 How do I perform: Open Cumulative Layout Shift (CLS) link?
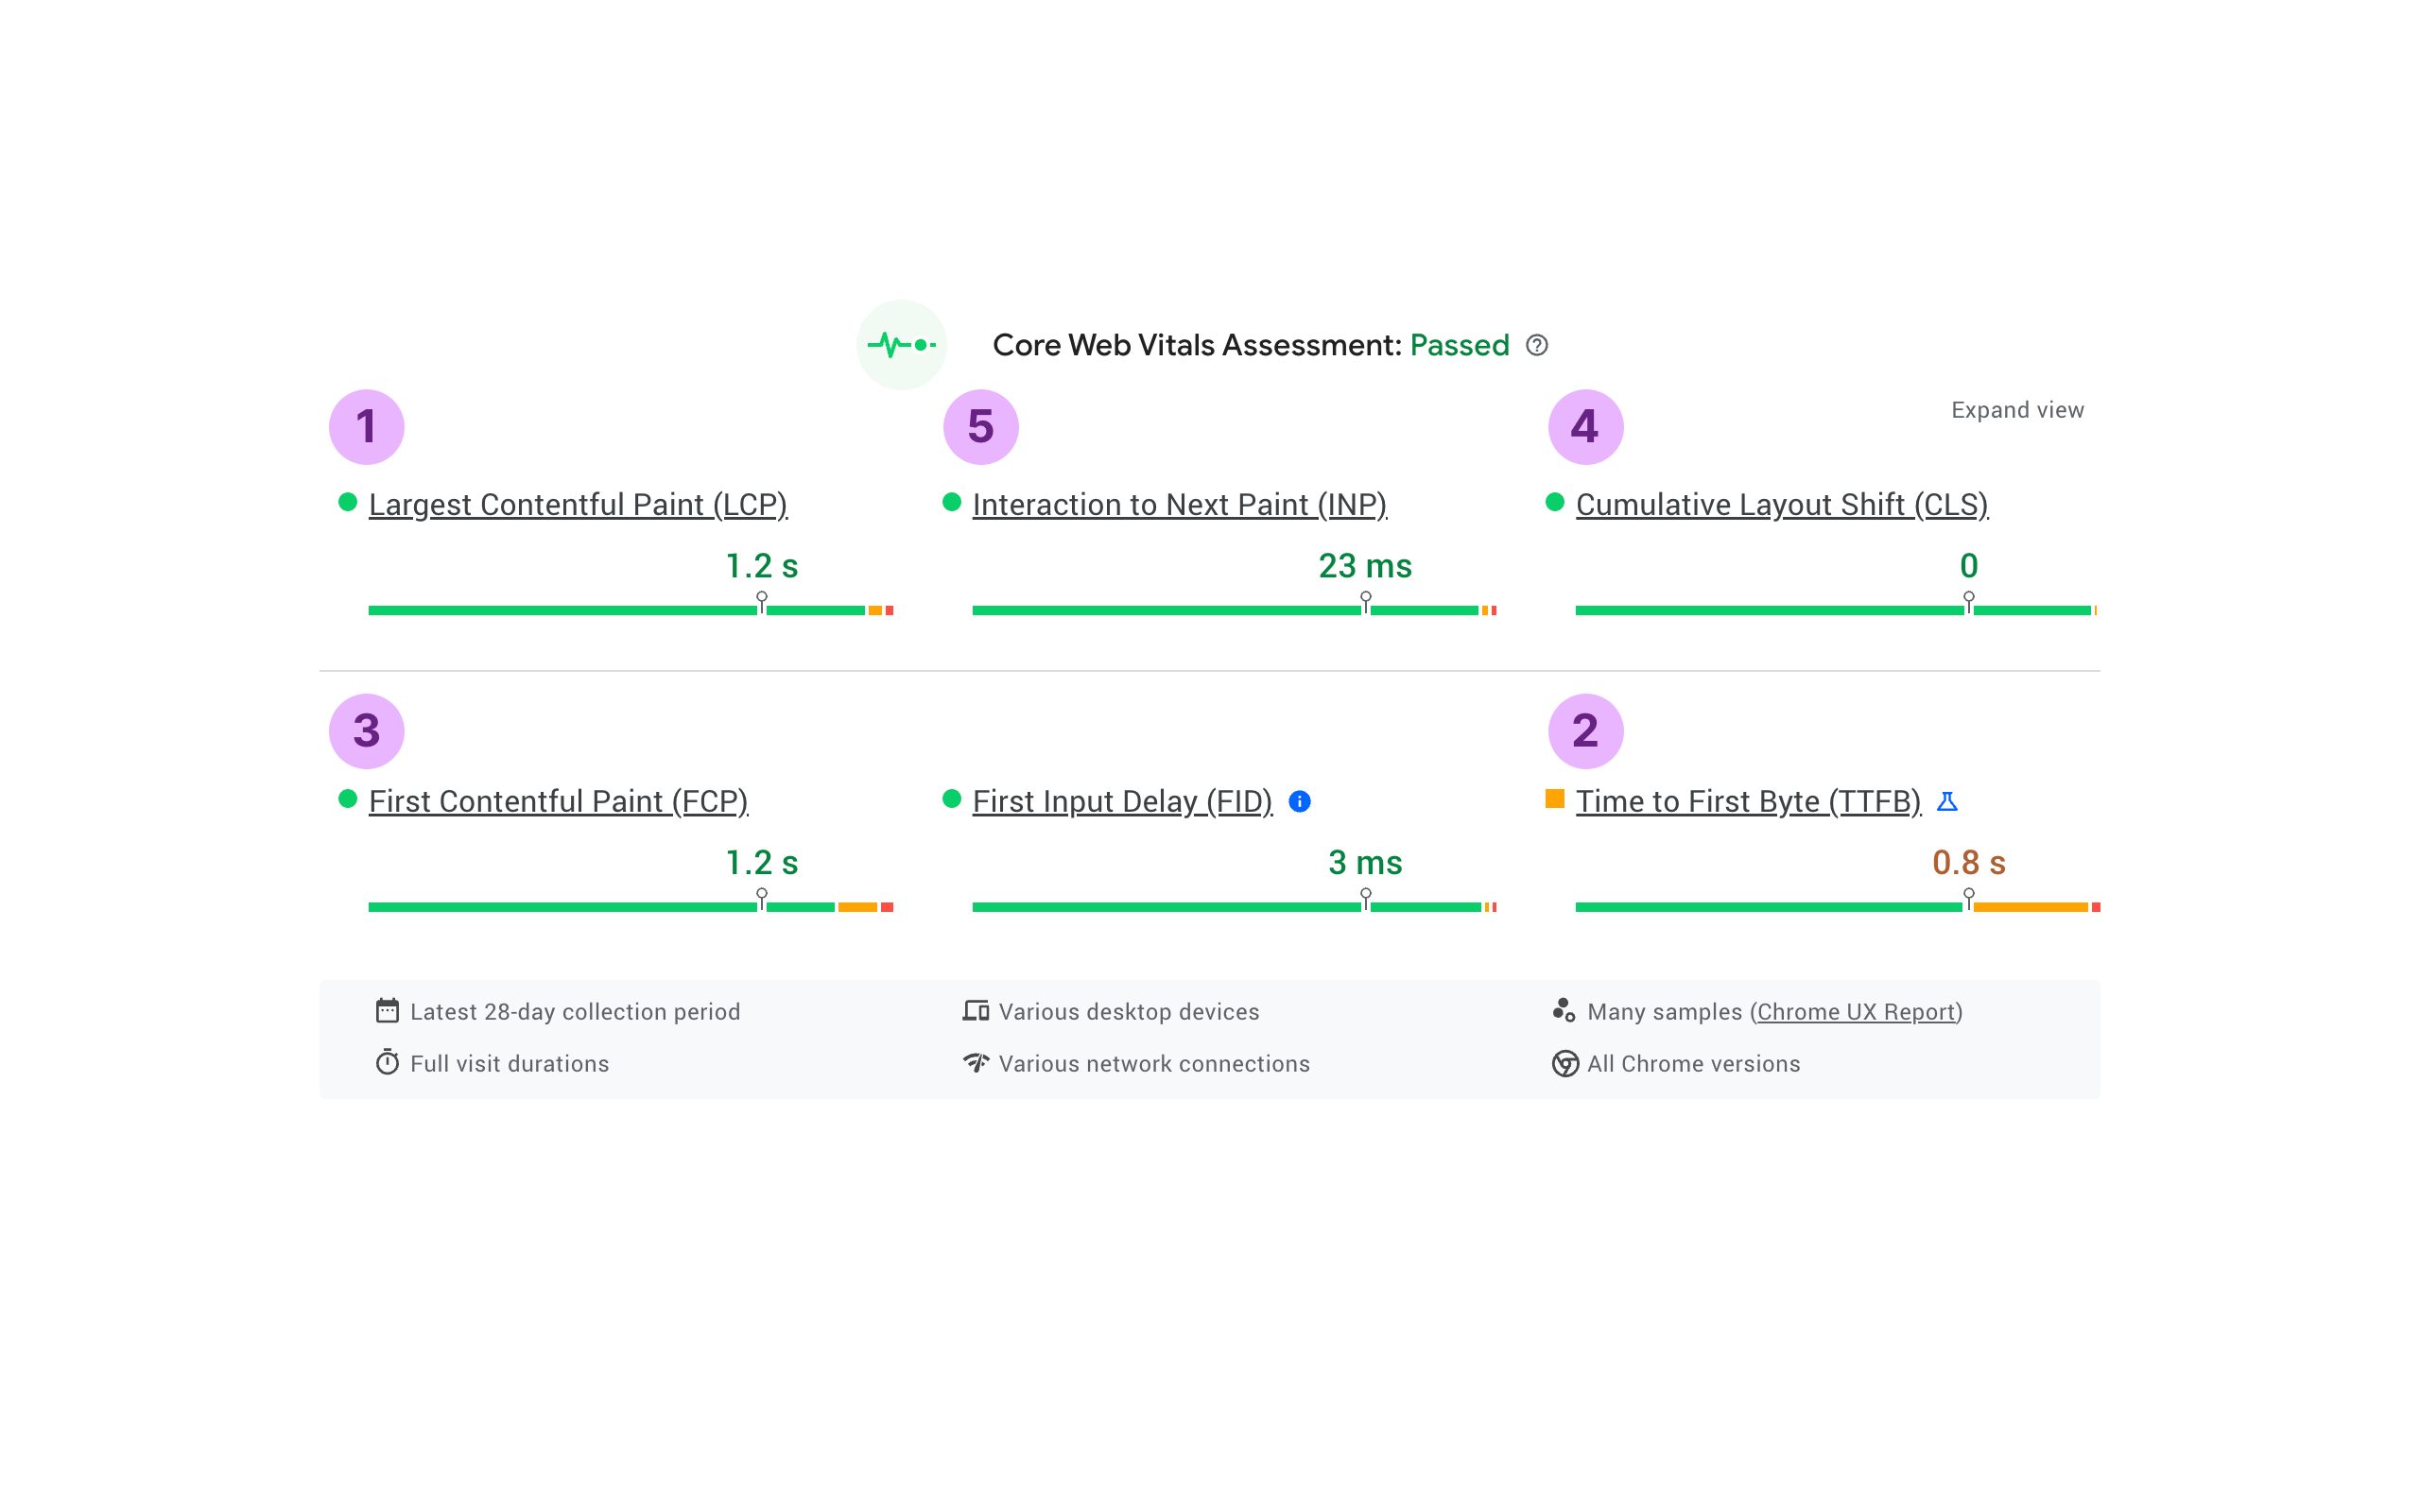(x=1781, y=505)
